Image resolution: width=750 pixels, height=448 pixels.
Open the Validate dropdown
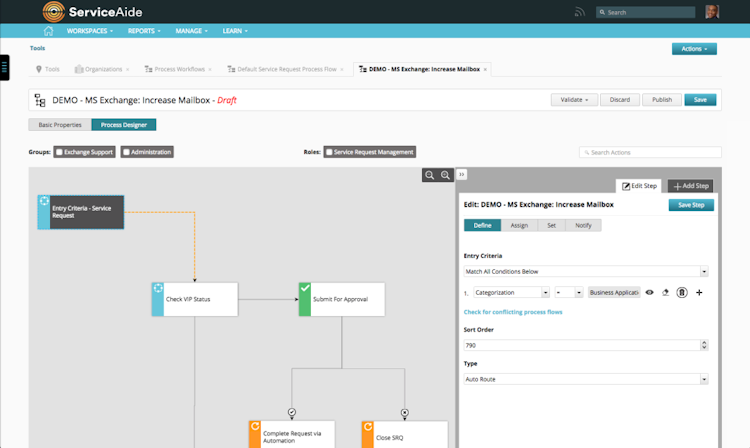point(574,99)
